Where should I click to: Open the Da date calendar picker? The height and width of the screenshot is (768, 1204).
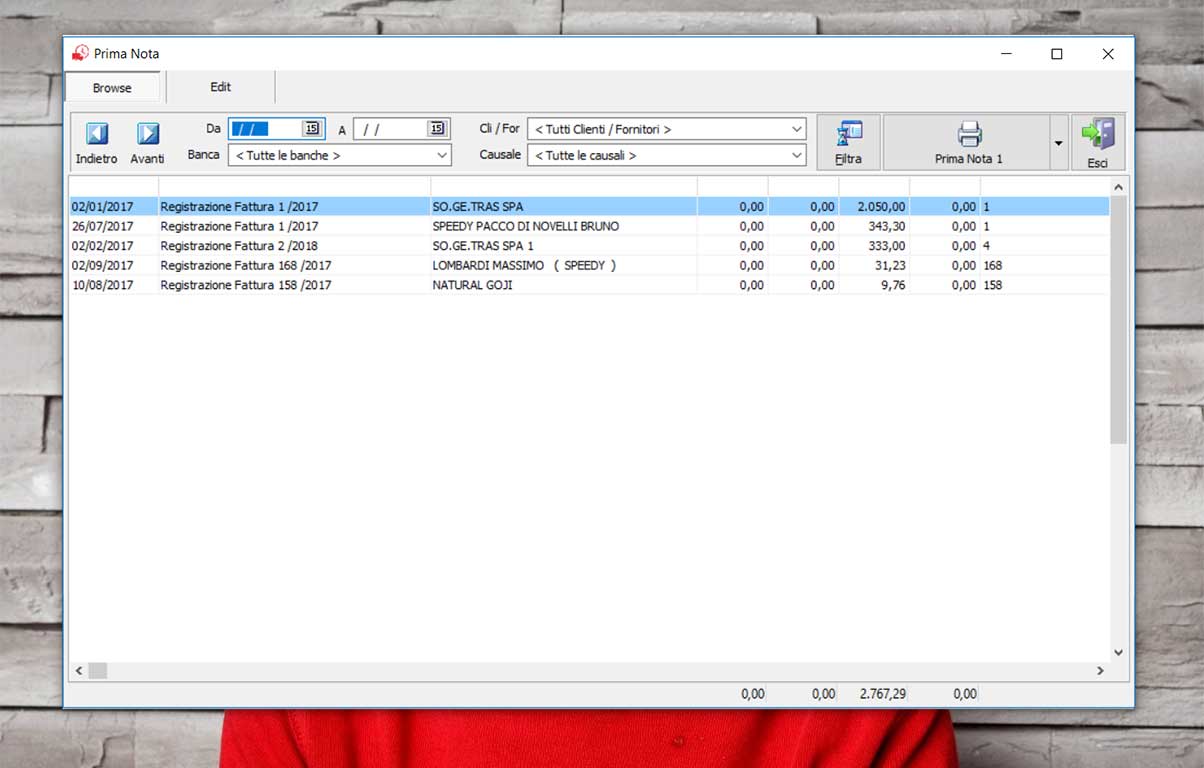312,129
